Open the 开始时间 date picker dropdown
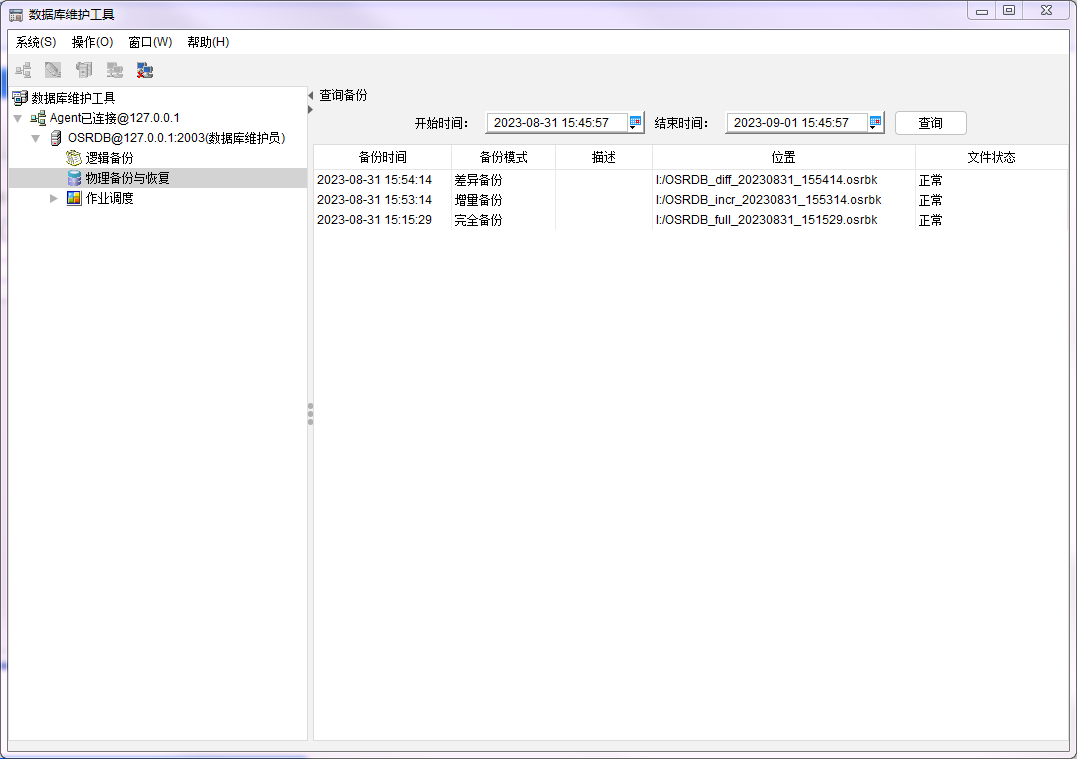The height and width of the screenshot is (759, 1077). [636, 122]
